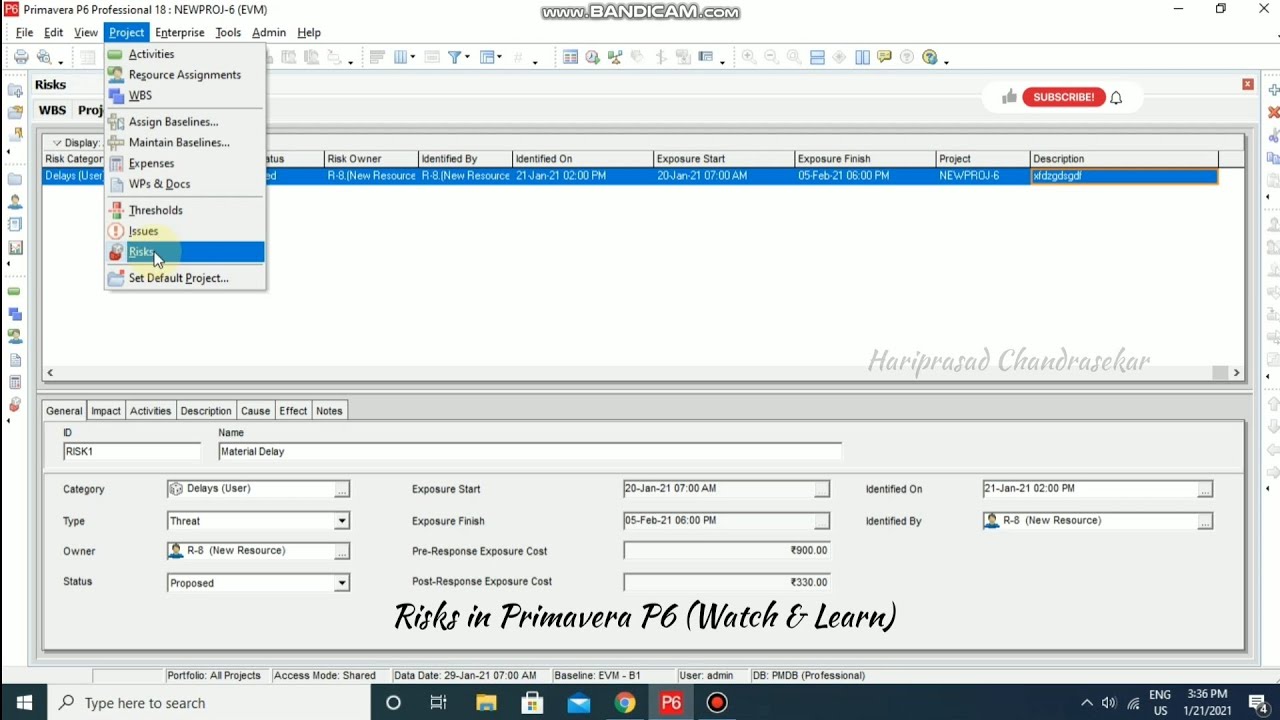Open the Resources person icon in left sidebar
This screenshot has height=720, width=1280.
[x=14, y=202]
